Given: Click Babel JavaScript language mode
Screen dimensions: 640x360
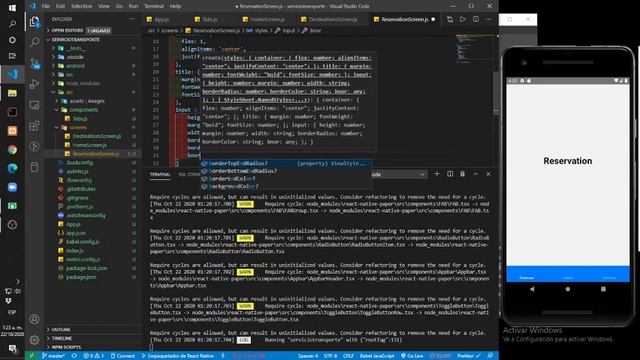Looking at the screenshot, I should [x=377, y=356].
